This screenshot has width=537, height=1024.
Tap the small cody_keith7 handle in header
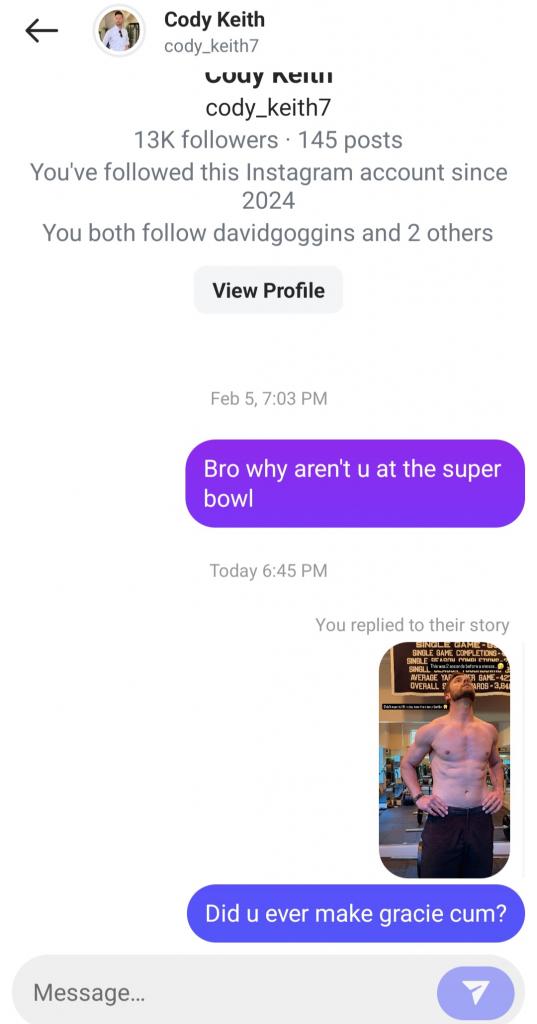(x=211, y=46)
